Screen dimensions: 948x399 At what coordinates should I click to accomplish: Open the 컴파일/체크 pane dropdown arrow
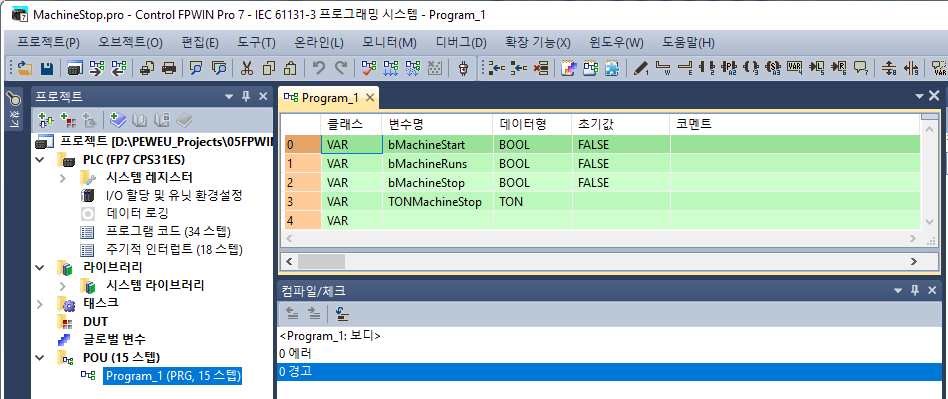pyautogui.click(x=897, y=291)
